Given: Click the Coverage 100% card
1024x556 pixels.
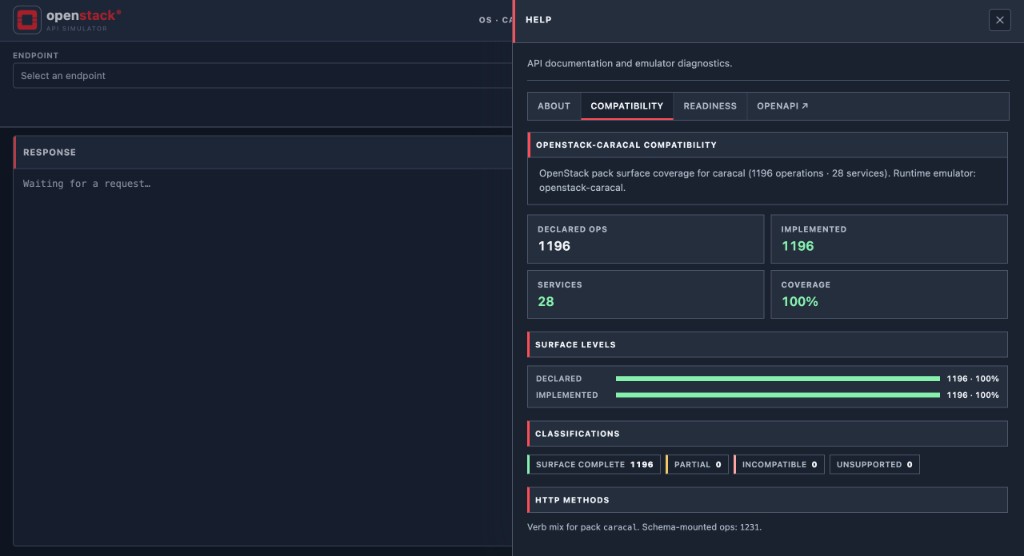Looking at the screenshot, I should tap(889, 295).
